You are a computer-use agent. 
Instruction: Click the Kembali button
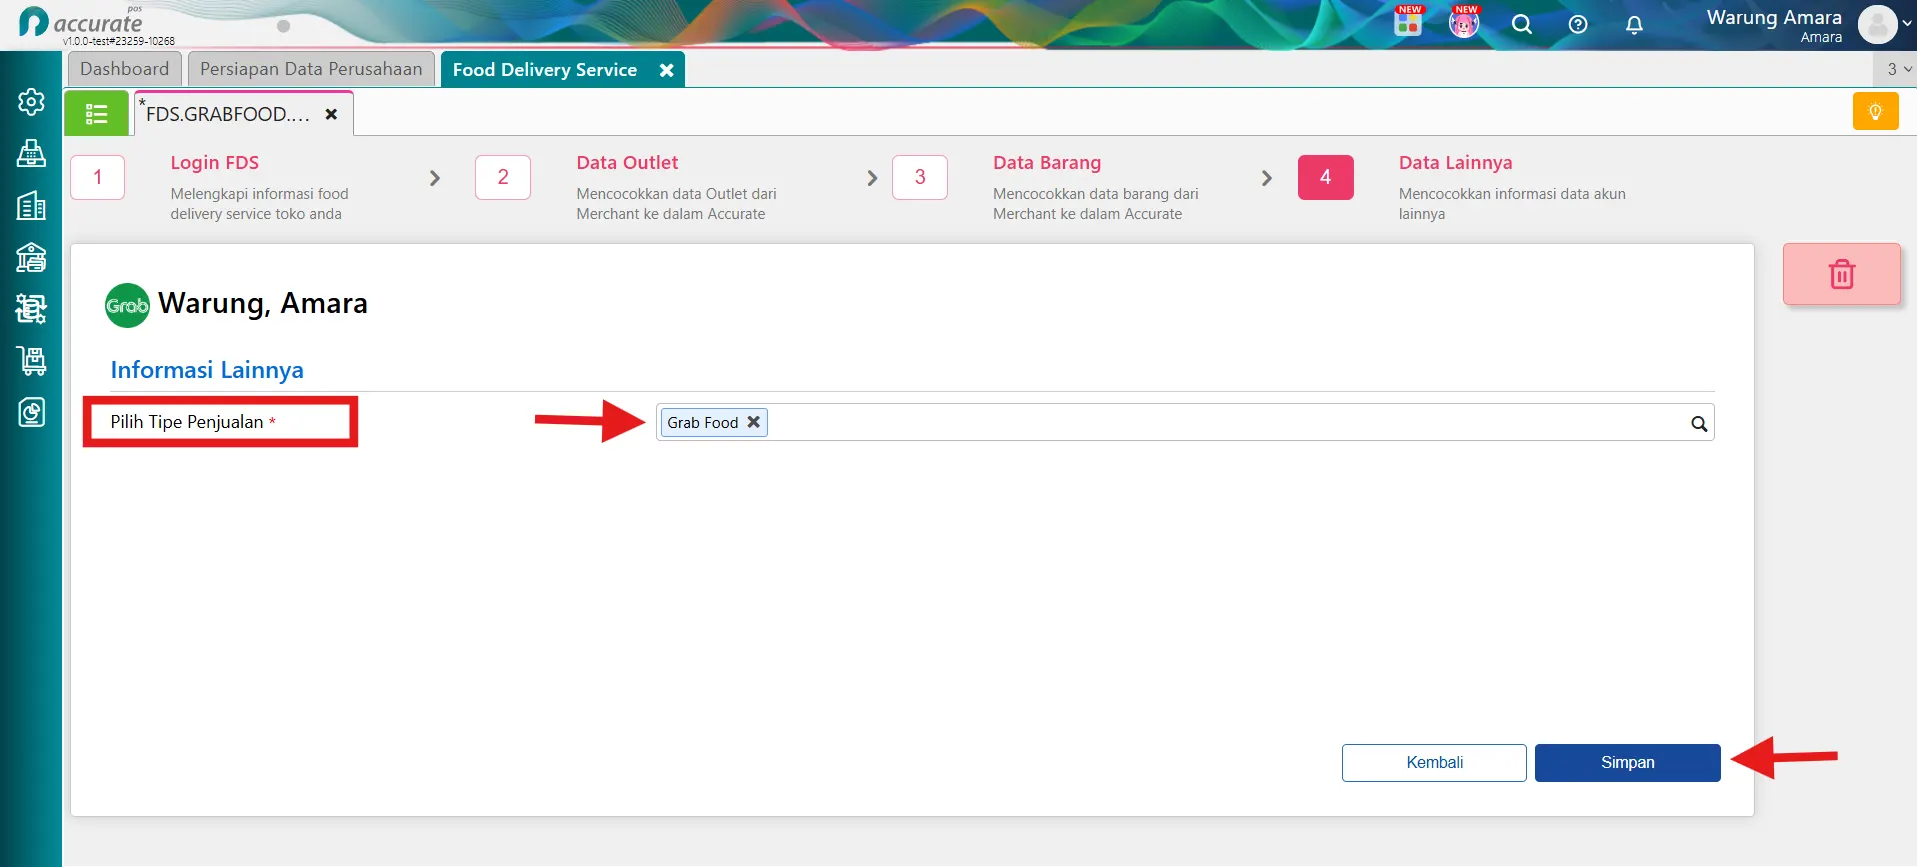click(x=1434, y=763)
